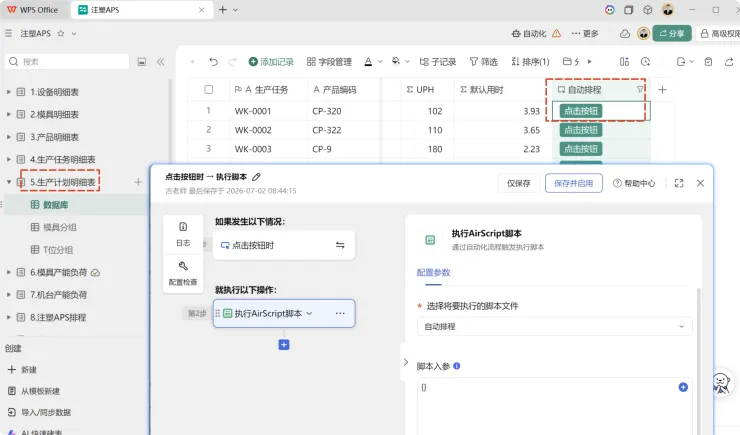Screen dimensions: 740x435
Task: Click blue plus in 脚本入参 box
Action: 683,387
